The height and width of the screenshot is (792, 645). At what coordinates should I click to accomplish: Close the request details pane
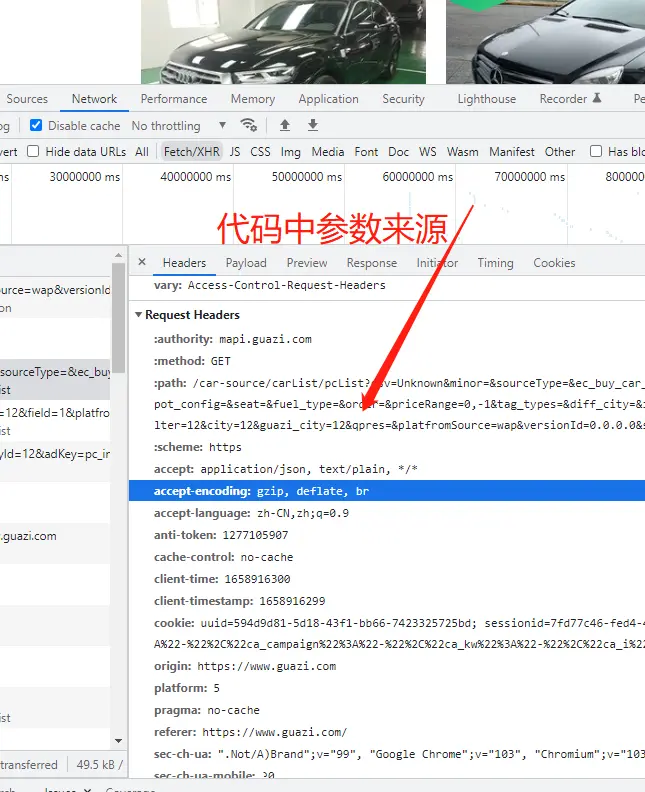pyautogui.click(x=142, y=262)
